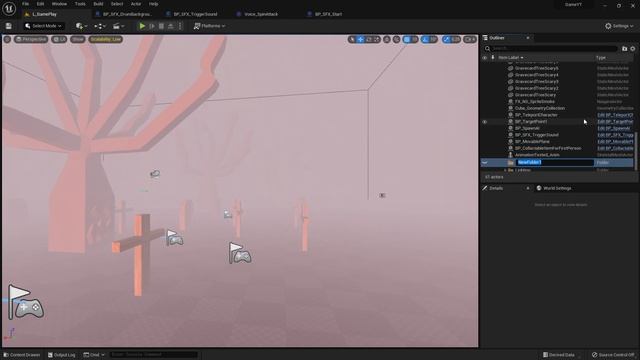Open the Edit BP_TeleportCharacter link
Image resolution: width=640 pixels, height=360 pixels.
615,115
